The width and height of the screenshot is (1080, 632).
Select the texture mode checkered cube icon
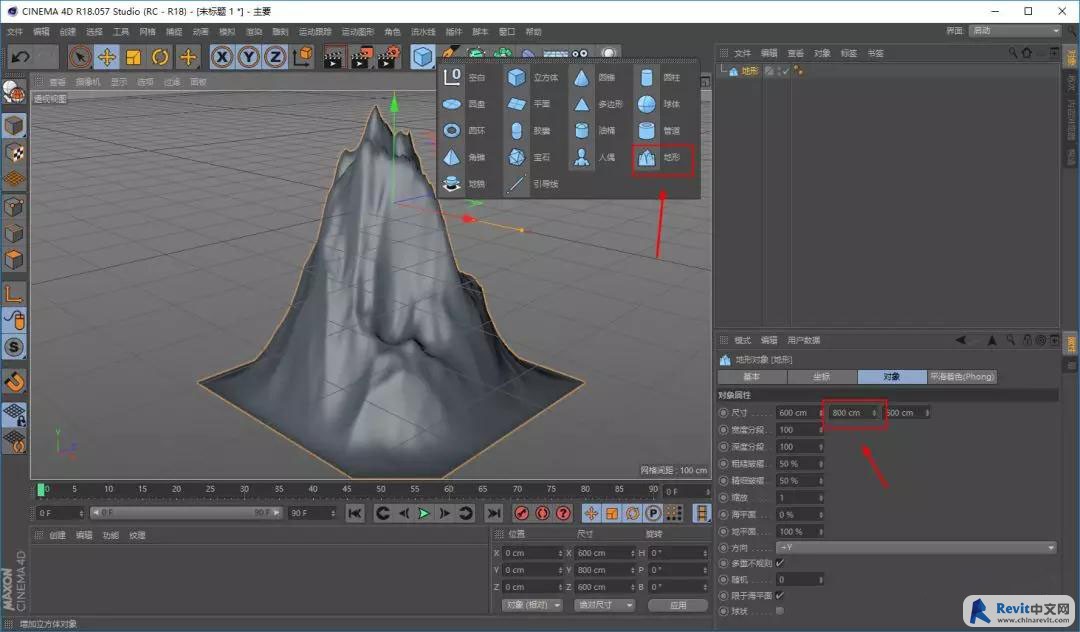pyautogui.click(x=14, y=153)
